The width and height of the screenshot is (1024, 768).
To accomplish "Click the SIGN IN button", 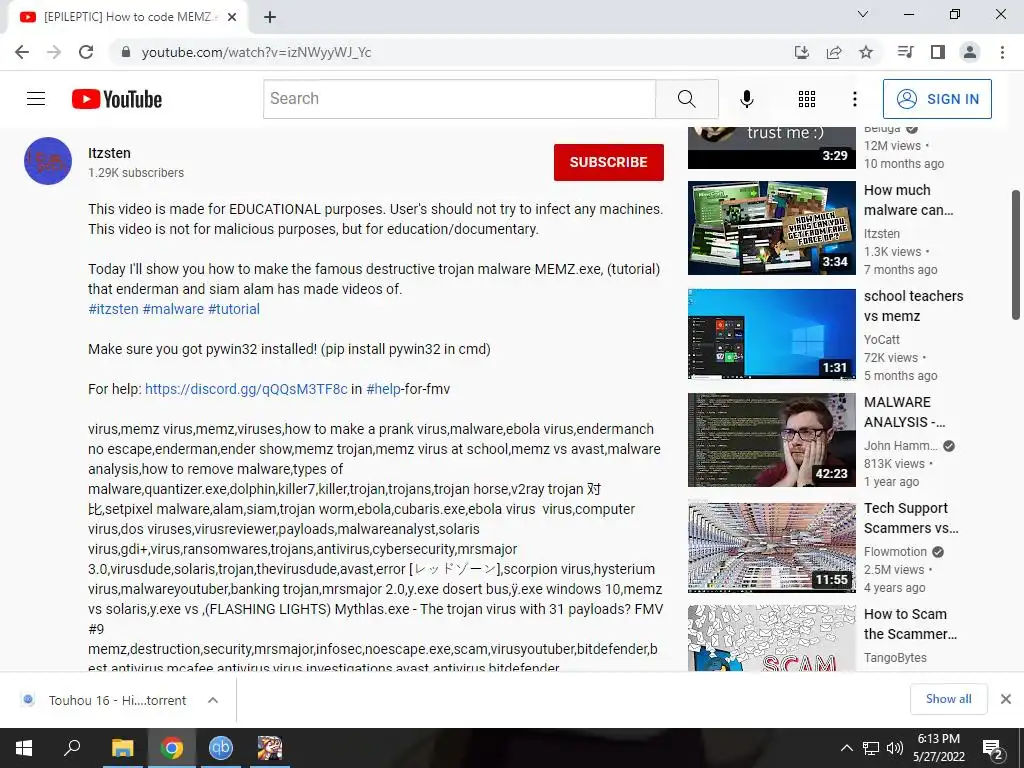I will tap(937, 99).
